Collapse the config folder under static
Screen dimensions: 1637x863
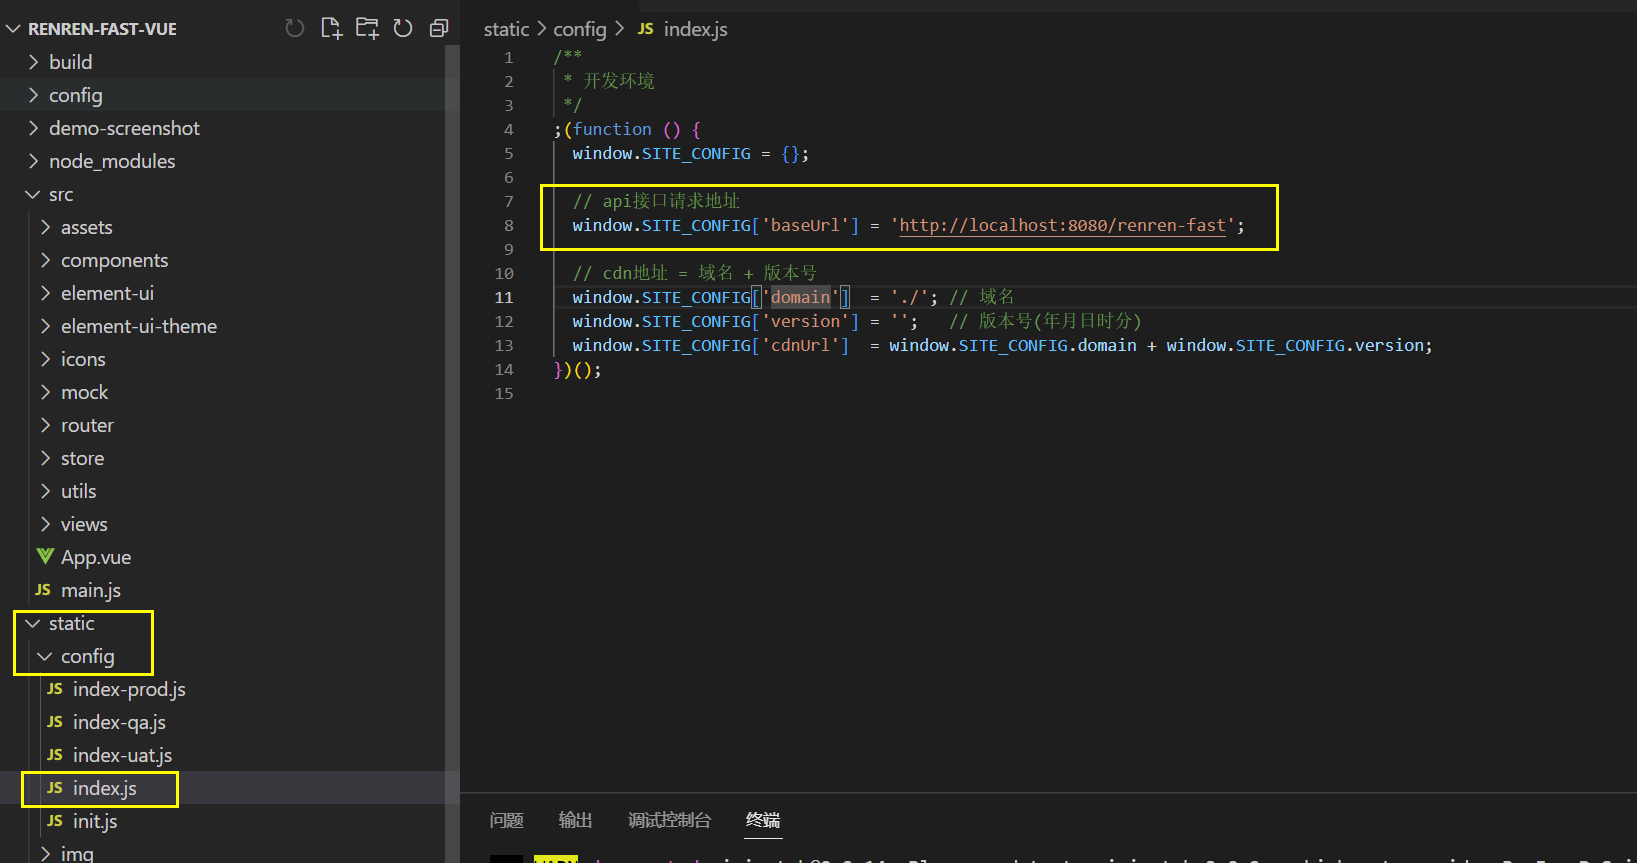[x=45, y=656]
